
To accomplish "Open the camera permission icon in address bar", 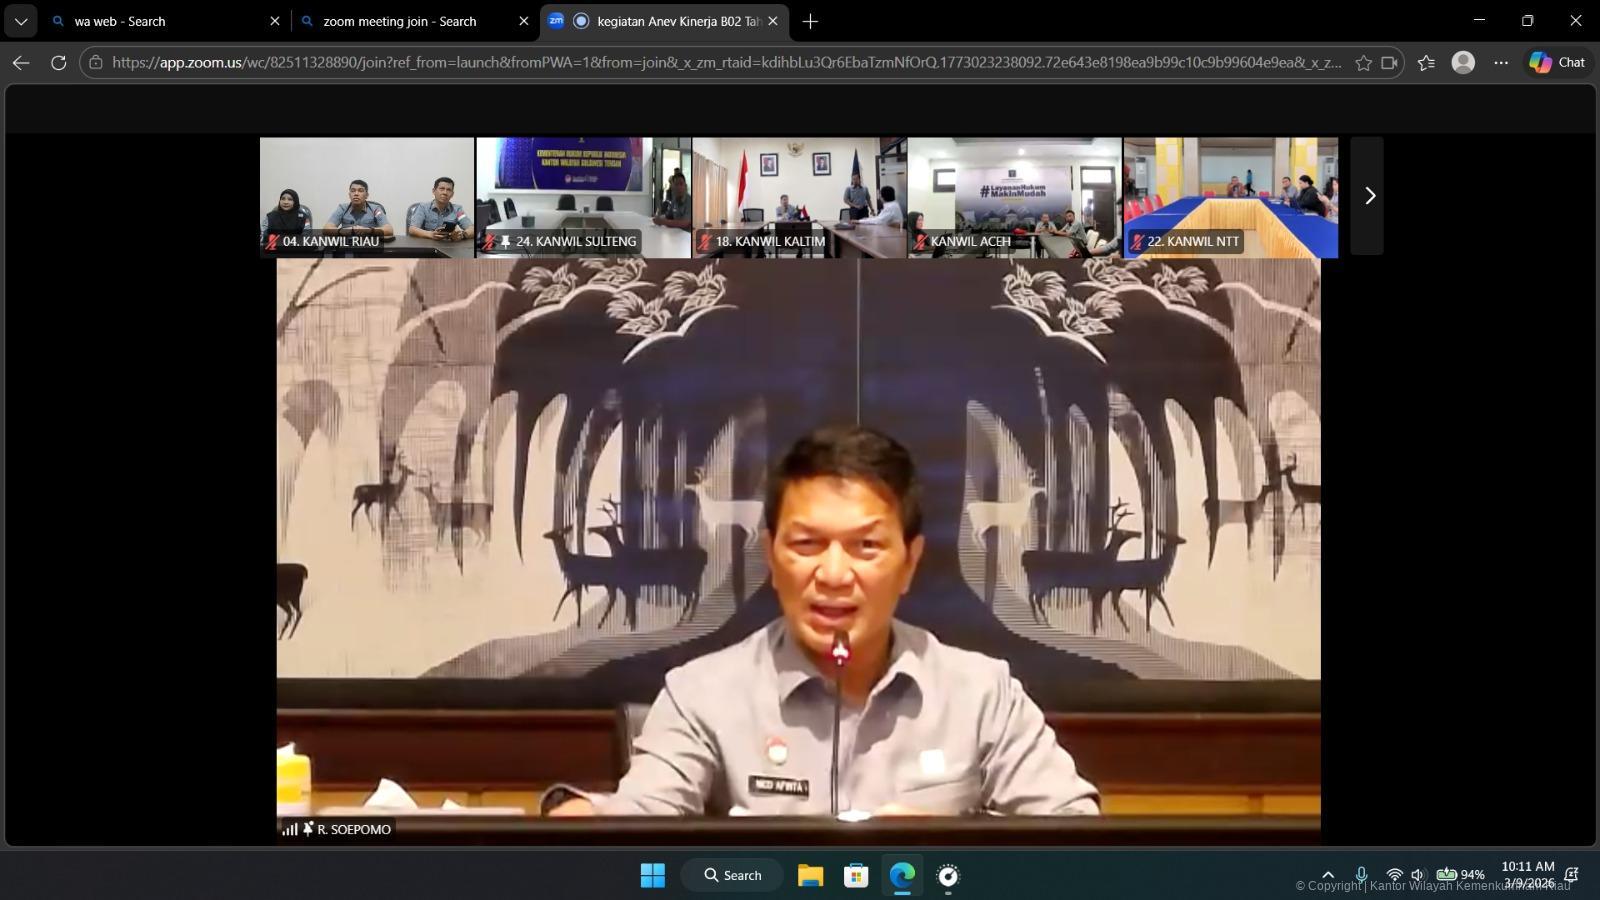I will [x=1389, y=63].
